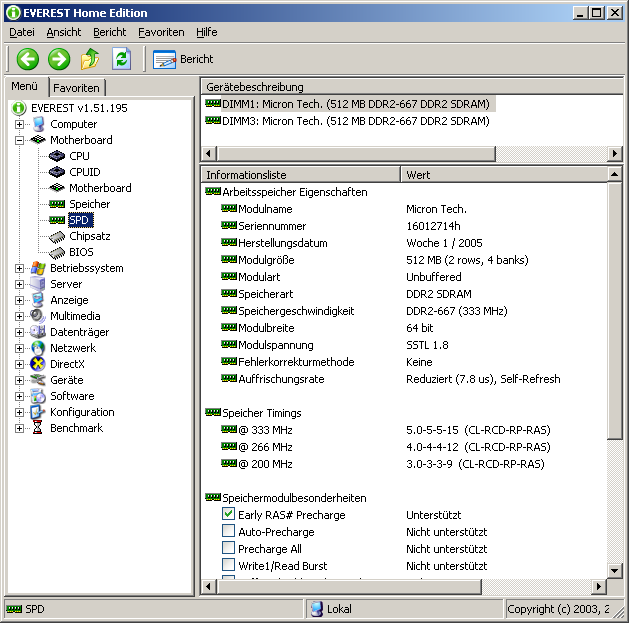629x623 pixels.
Task: Click the BIOS chip icon
Action: click(x=57, y=253)
